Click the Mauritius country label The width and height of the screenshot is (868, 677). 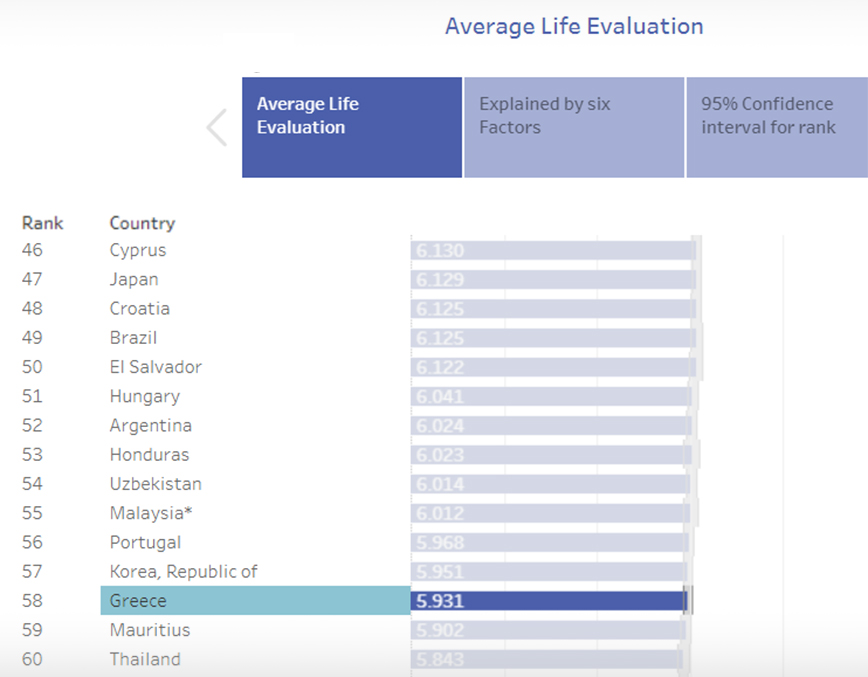pyautogui.click(x=150, y=630)
